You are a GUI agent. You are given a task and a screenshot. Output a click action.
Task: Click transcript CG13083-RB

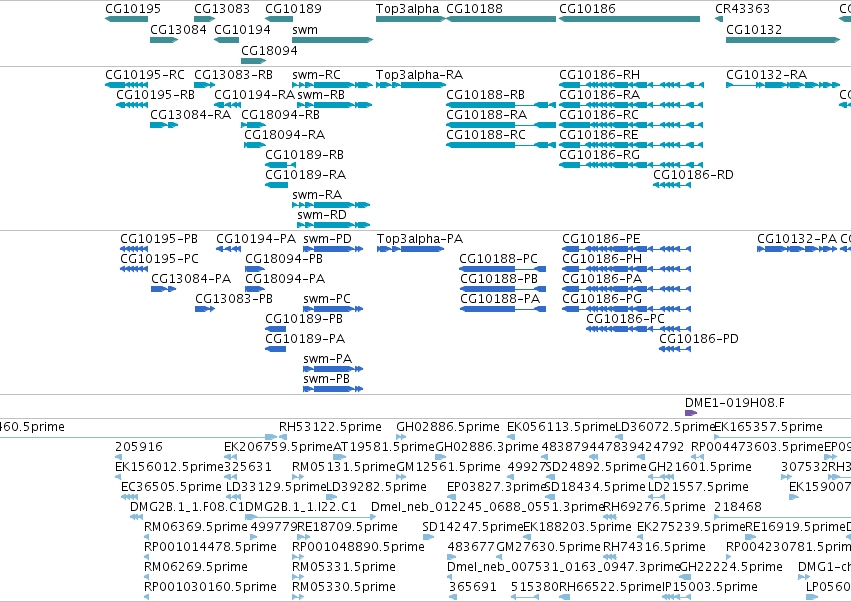point(233,74)
